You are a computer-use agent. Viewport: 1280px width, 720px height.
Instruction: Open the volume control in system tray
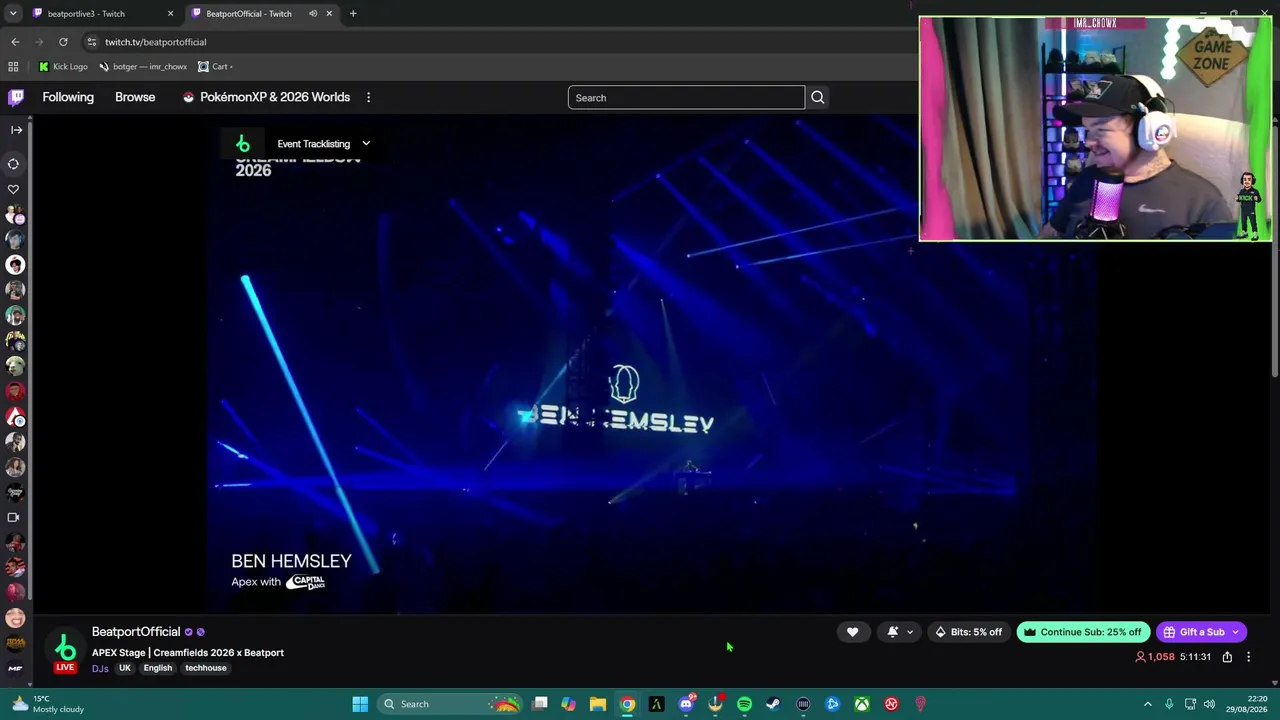tap(1209, 704)
